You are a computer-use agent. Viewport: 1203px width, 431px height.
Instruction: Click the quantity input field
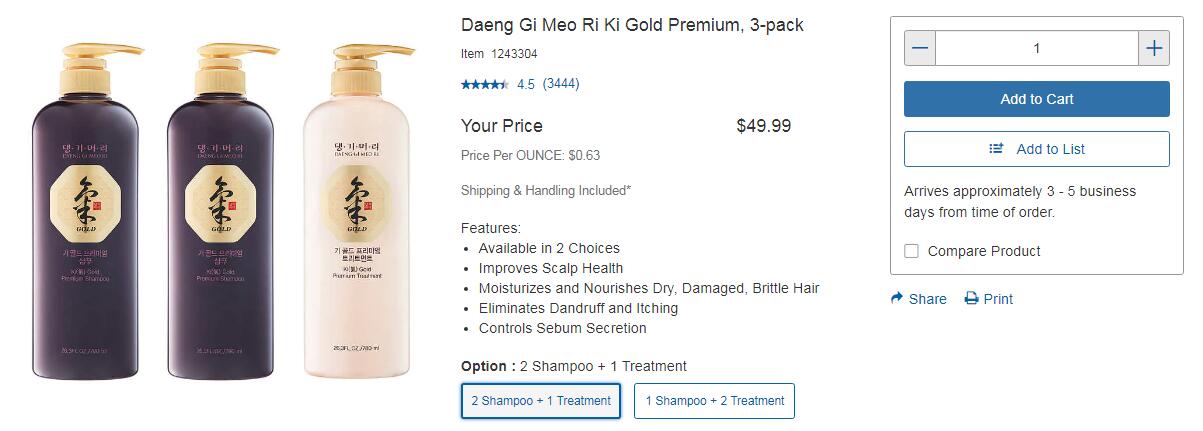[x=1036, y=48]
